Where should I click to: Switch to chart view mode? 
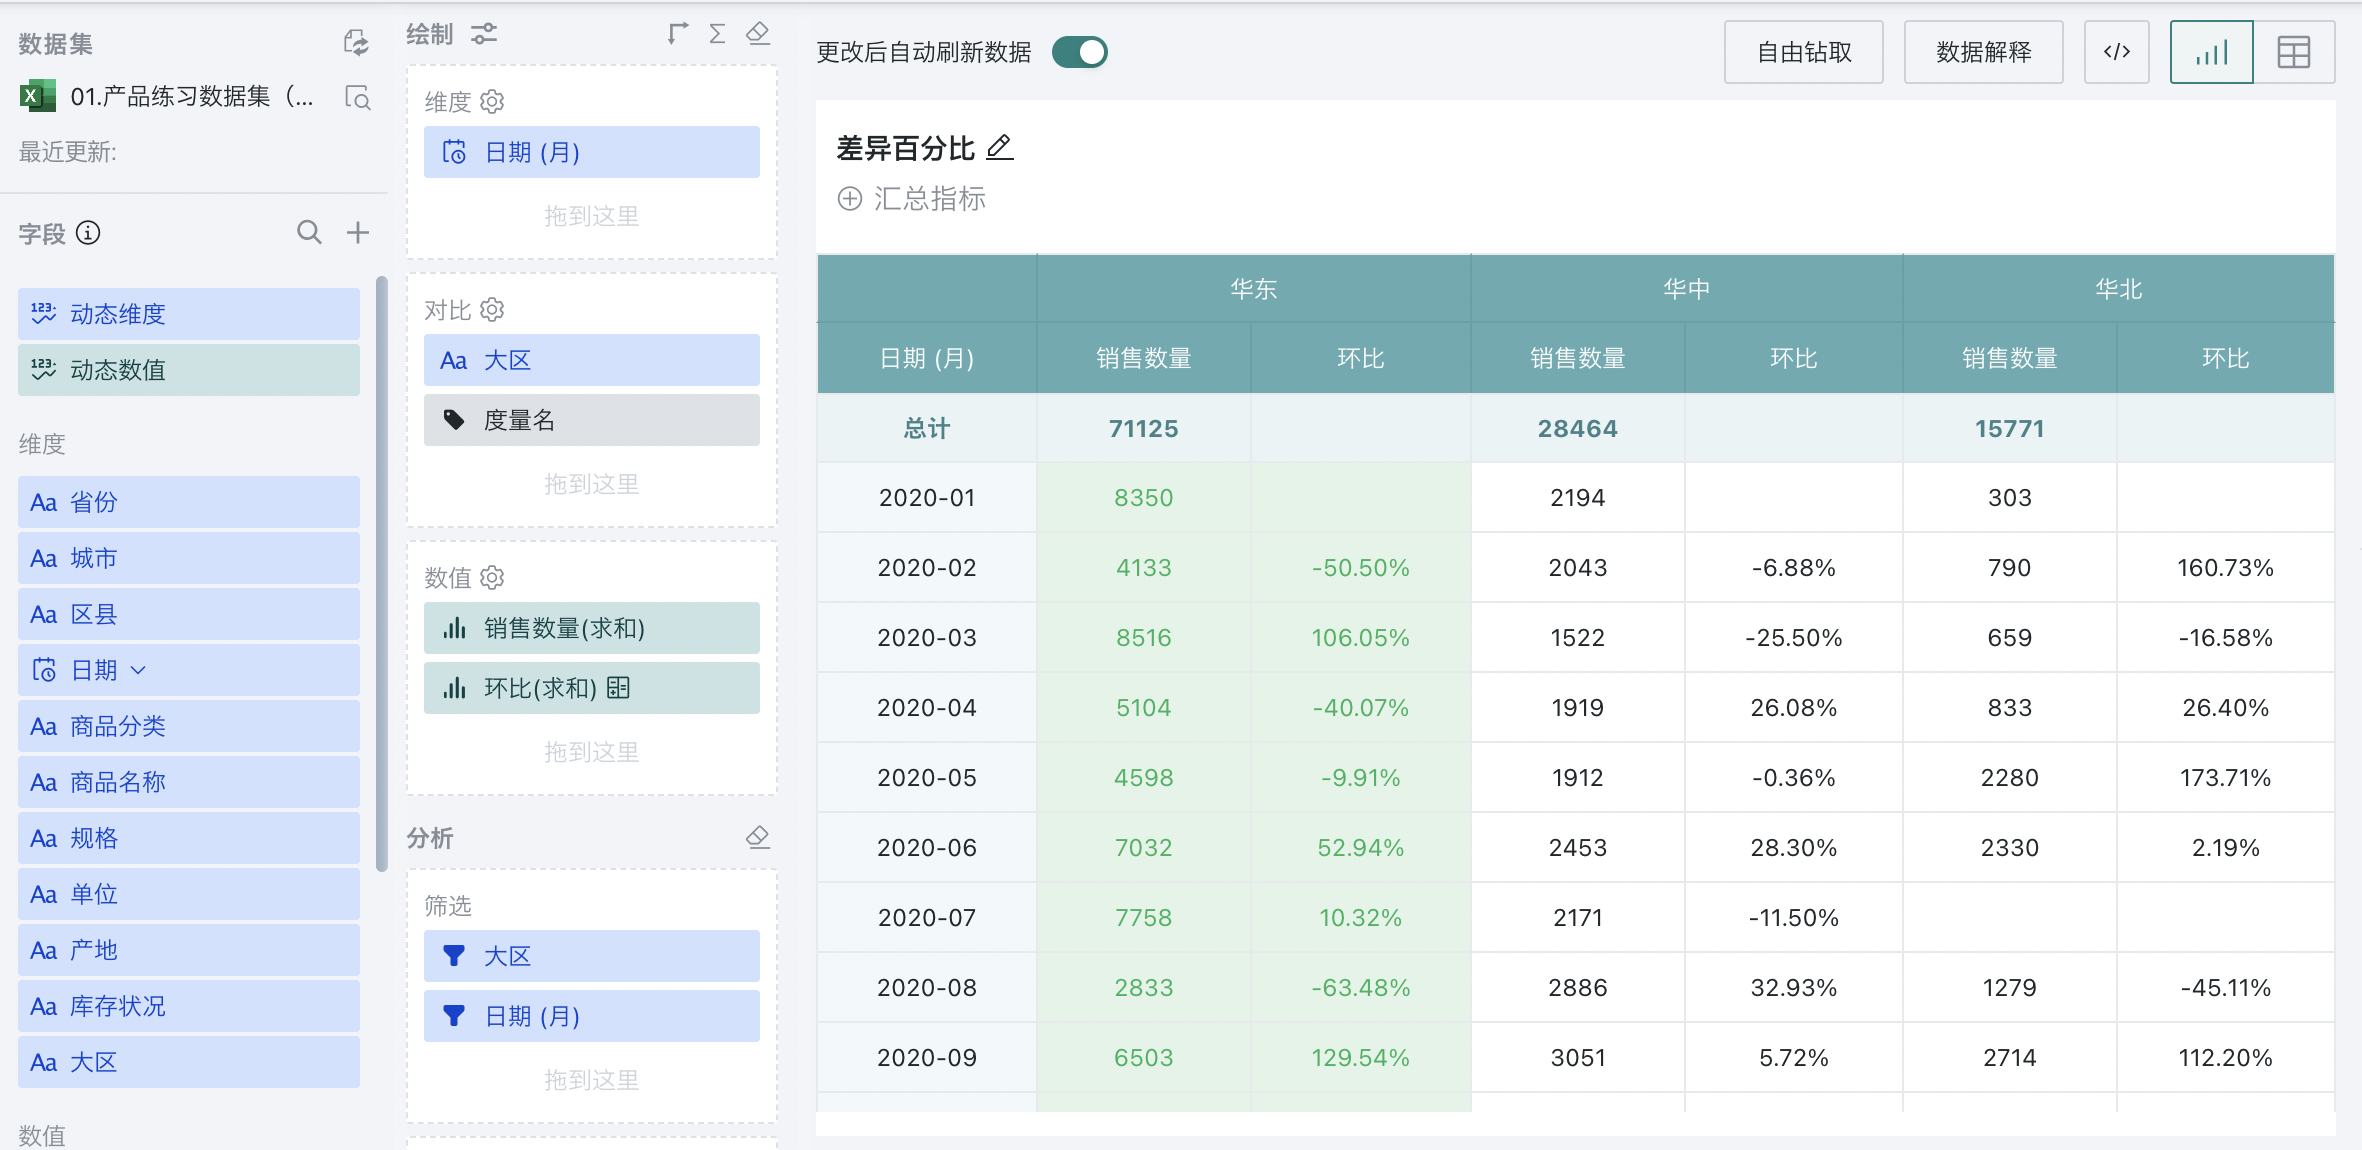2211,52
